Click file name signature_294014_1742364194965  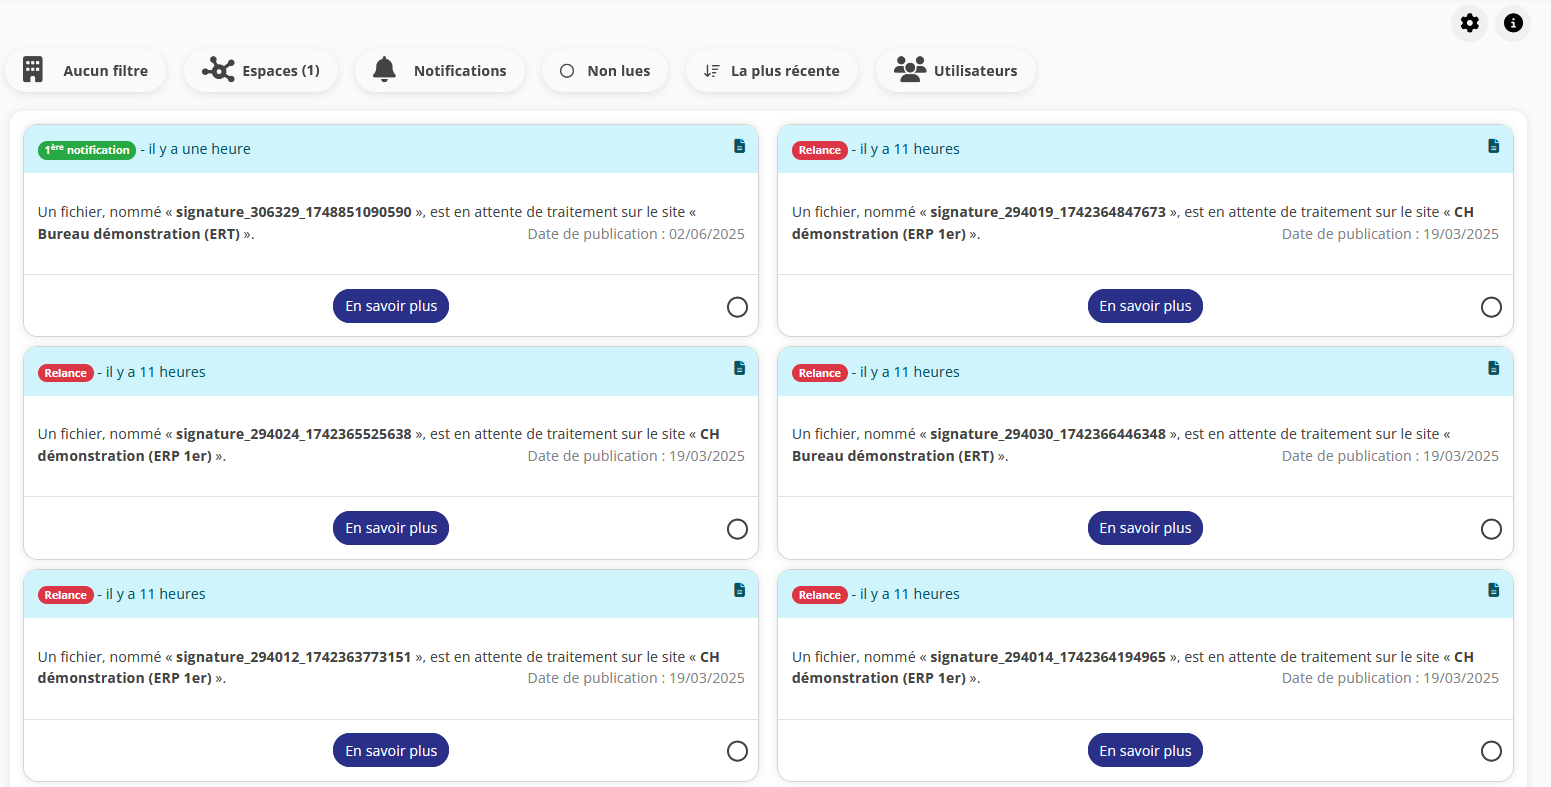click(x=1048, y=657)
